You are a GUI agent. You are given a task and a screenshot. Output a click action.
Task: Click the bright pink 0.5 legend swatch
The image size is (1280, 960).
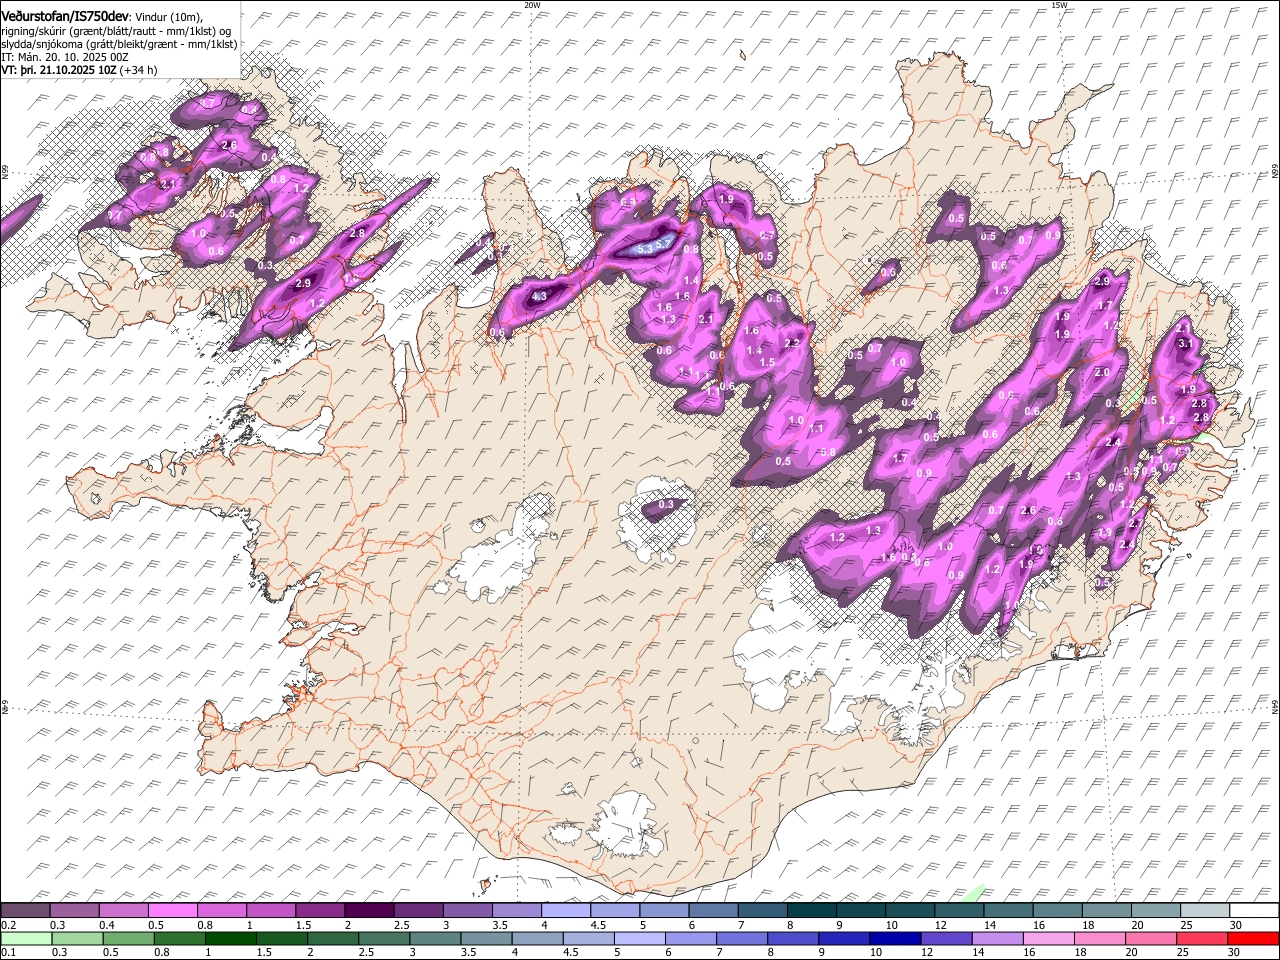(175, 911)
